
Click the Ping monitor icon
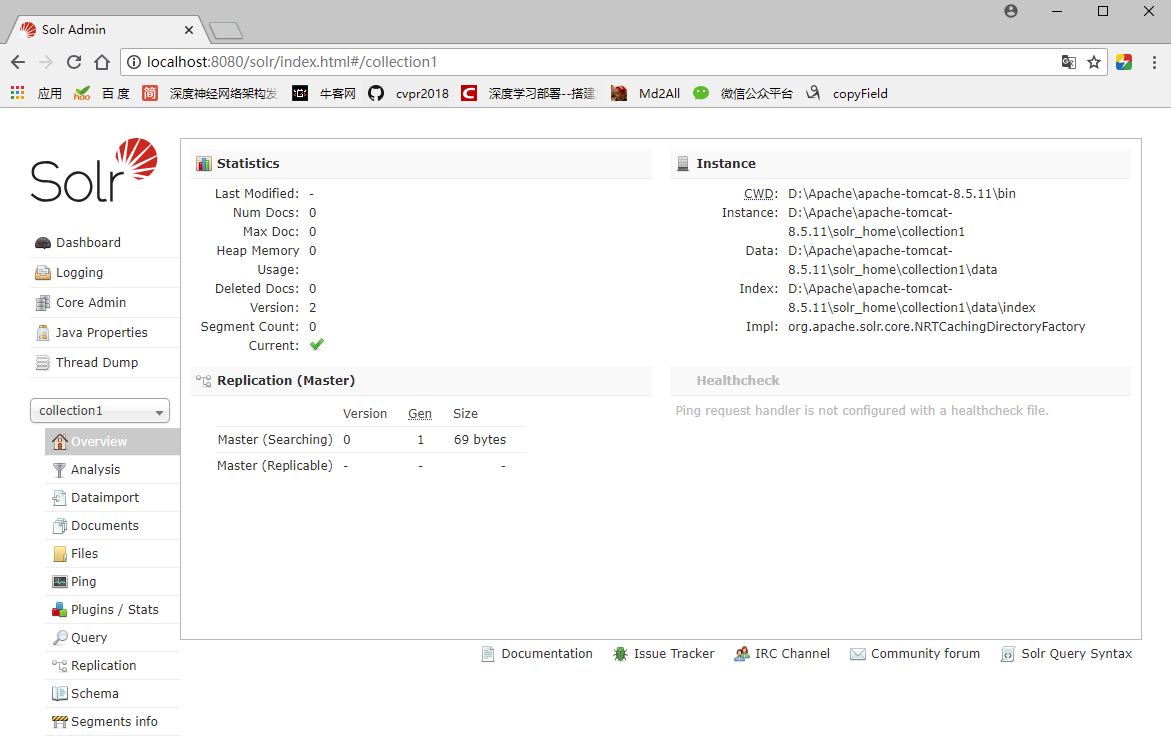tap(60, 582)
